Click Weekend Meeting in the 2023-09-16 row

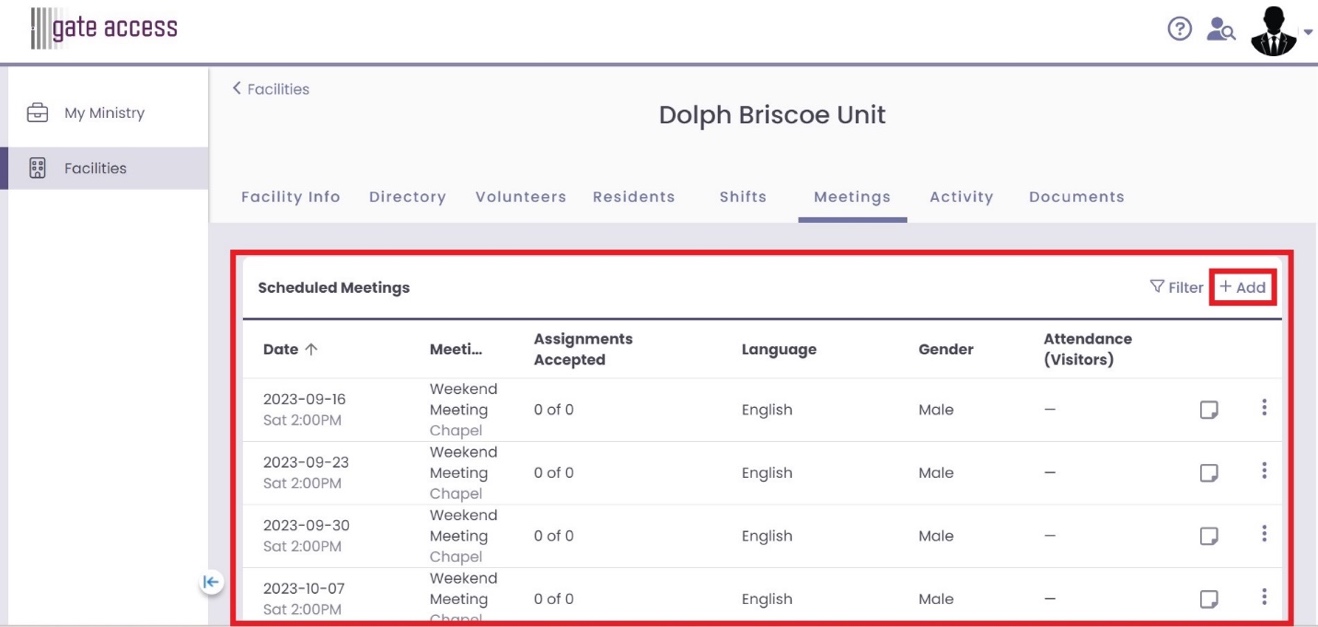(x=463, y=399)
